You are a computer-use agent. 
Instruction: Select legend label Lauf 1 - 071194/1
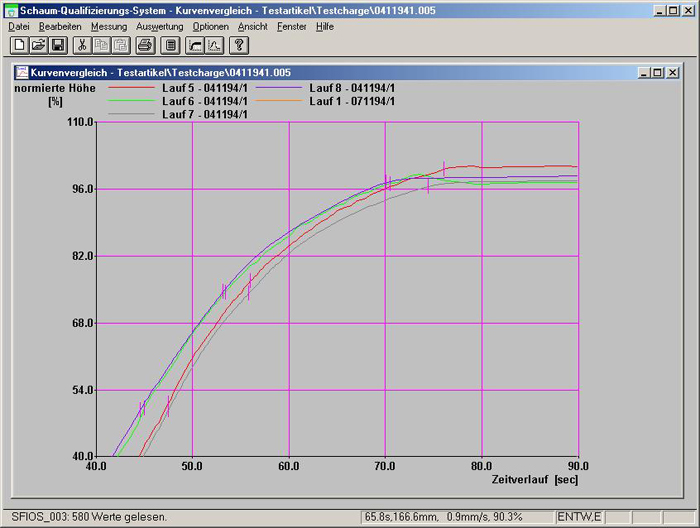pyautogui.click(x=352, y=101)
